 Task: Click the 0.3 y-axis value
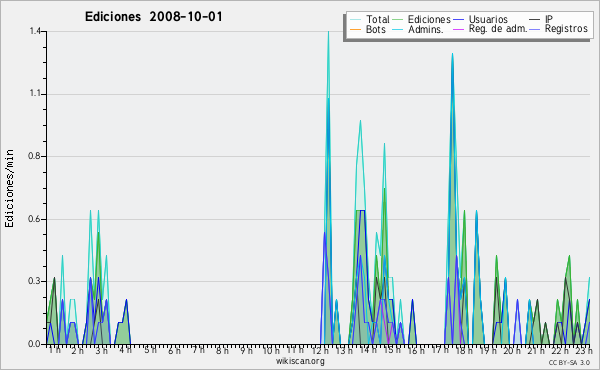(x=35, y=282)
